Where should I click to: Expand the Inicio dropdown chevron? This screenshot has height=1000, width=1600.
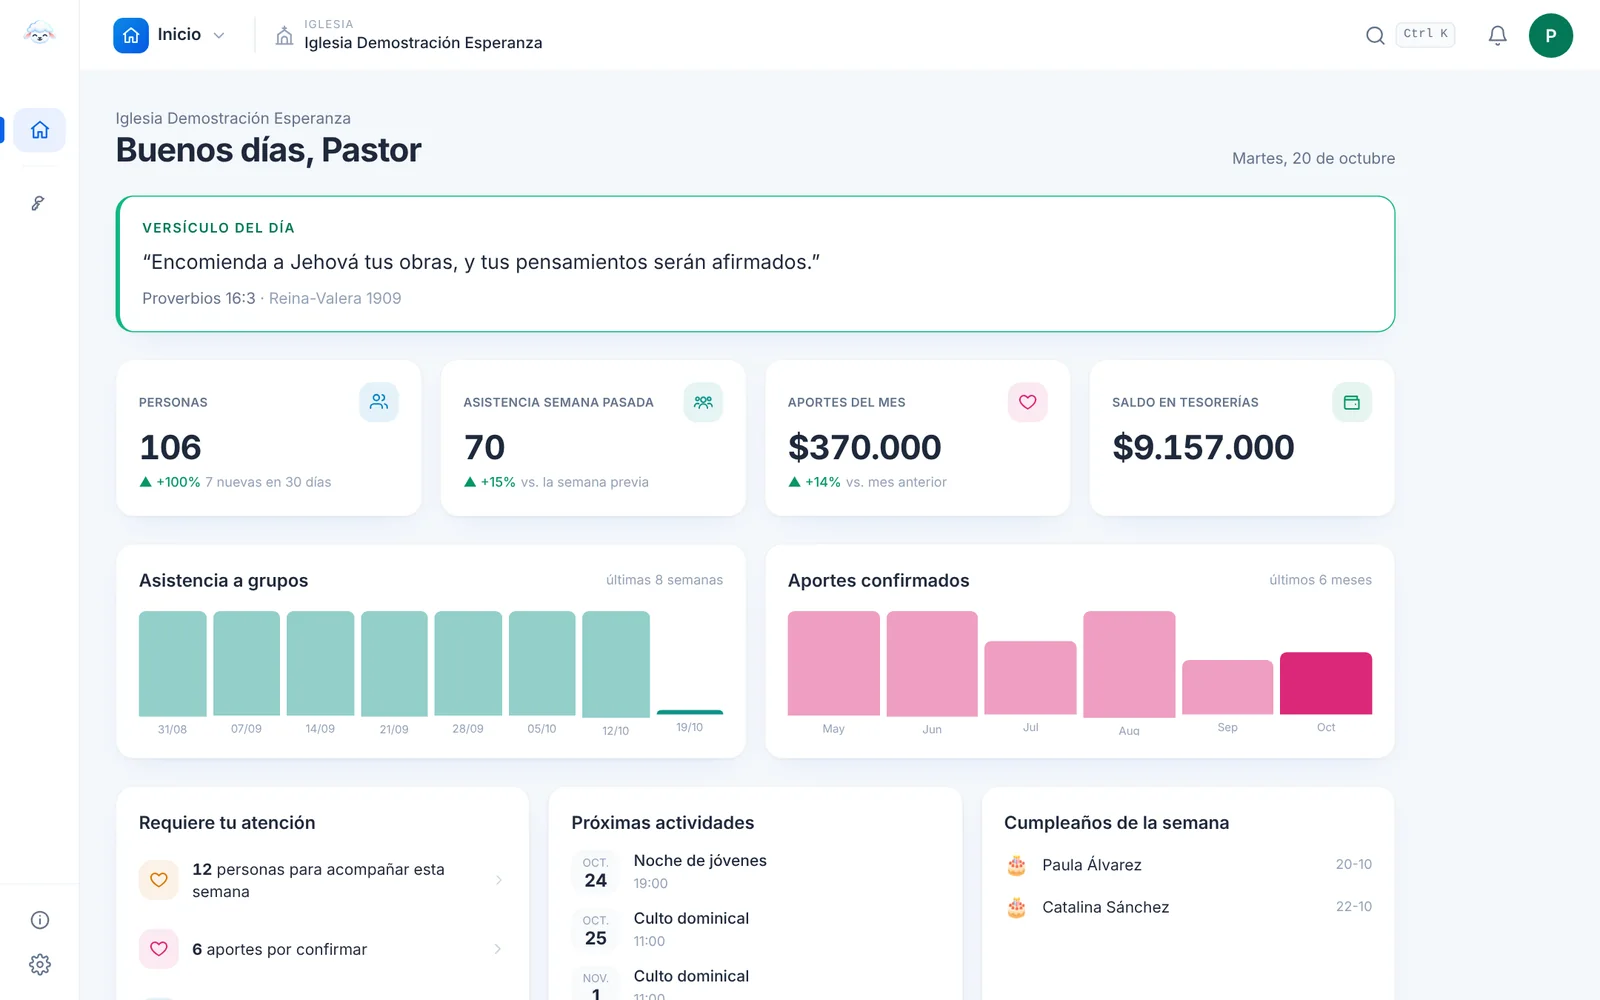(x=219, y=36)
